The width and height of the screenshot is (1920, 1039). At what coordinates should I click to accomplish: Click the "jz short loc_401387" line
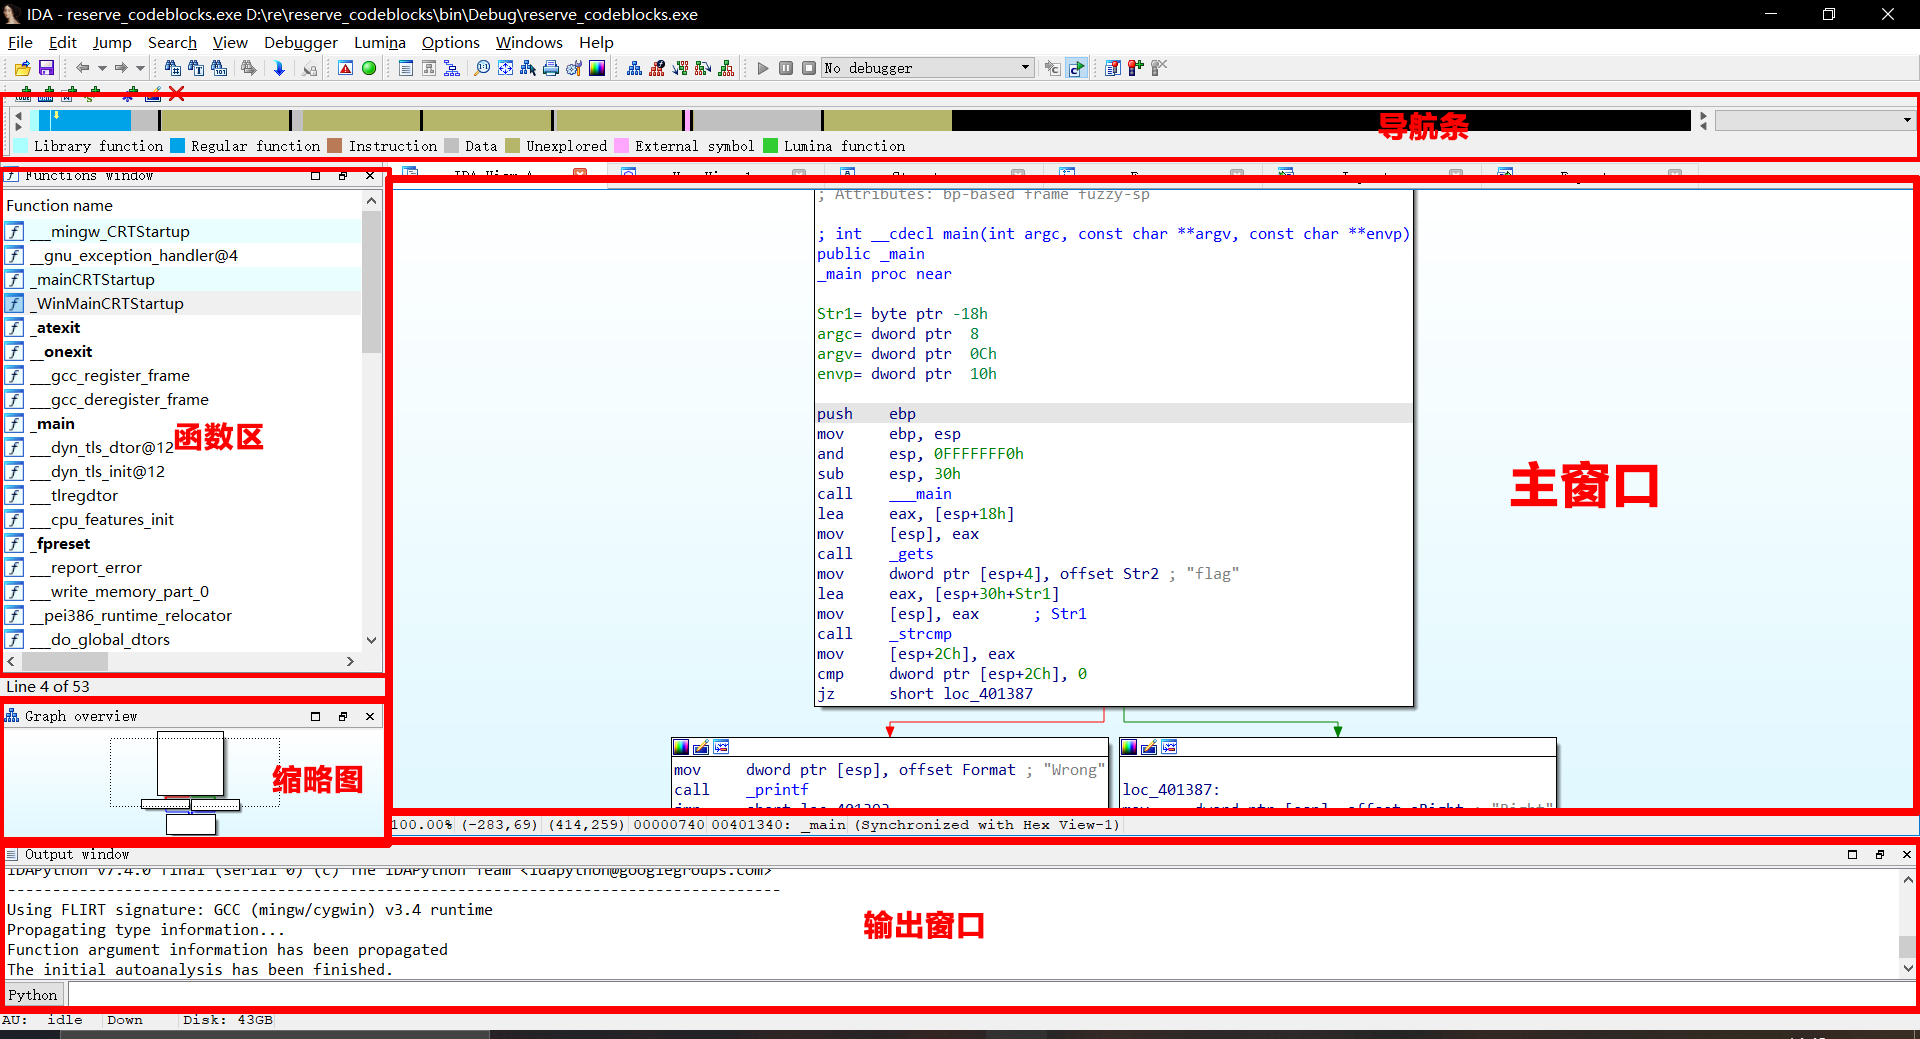[925, 694]
